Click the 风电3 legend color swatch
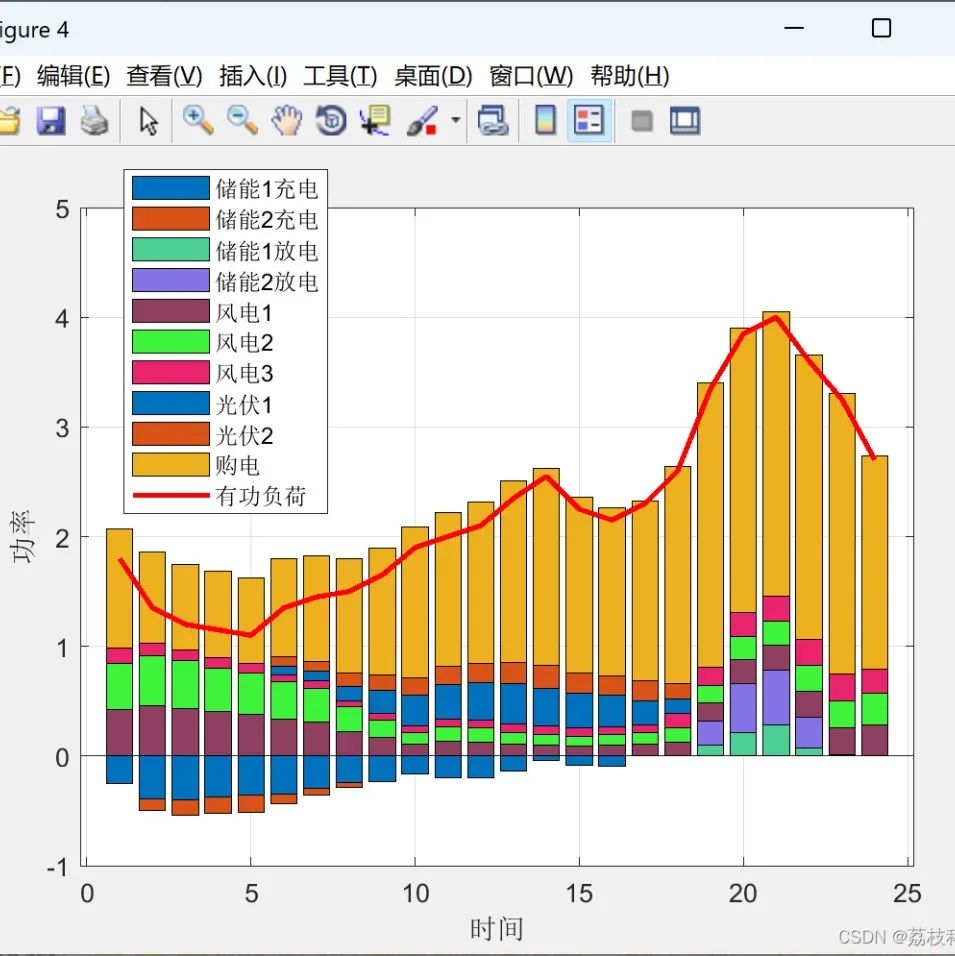The width and height of the screenshot is (955, 956). 171,372
